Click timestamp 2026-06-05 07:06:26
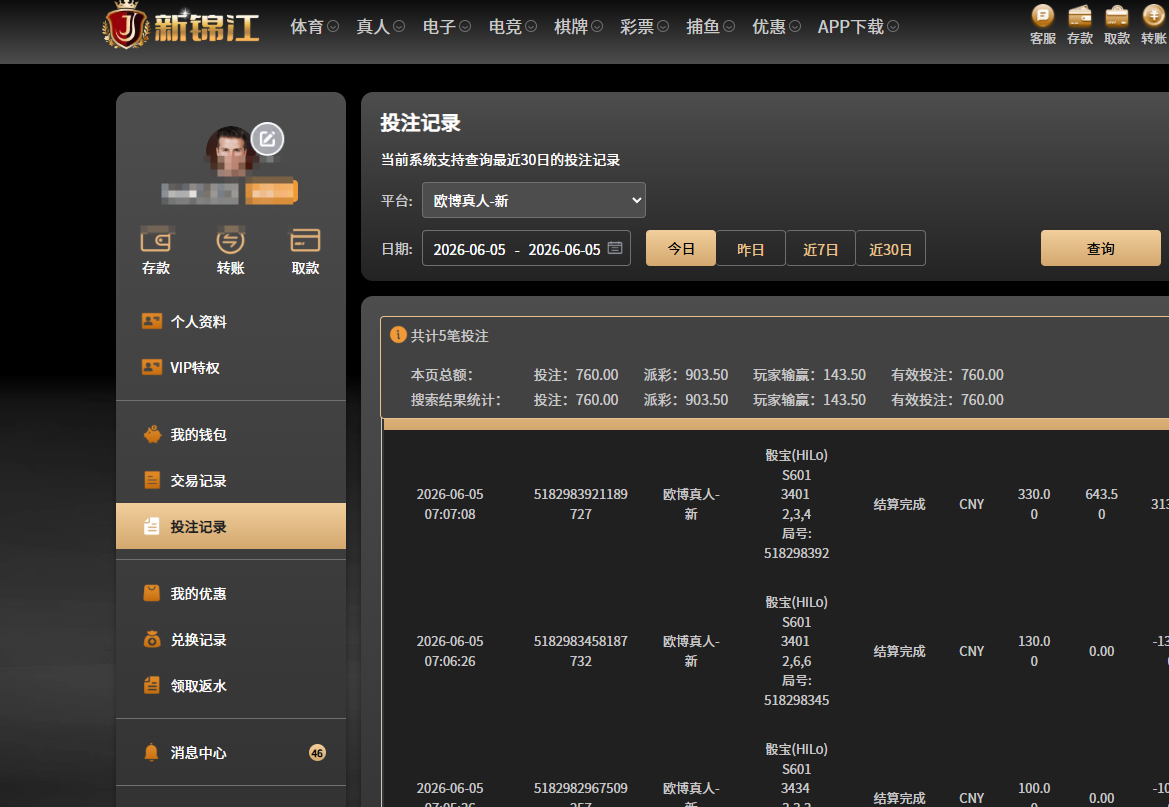This screenshot has width=1169, height=807. point(450,651)
